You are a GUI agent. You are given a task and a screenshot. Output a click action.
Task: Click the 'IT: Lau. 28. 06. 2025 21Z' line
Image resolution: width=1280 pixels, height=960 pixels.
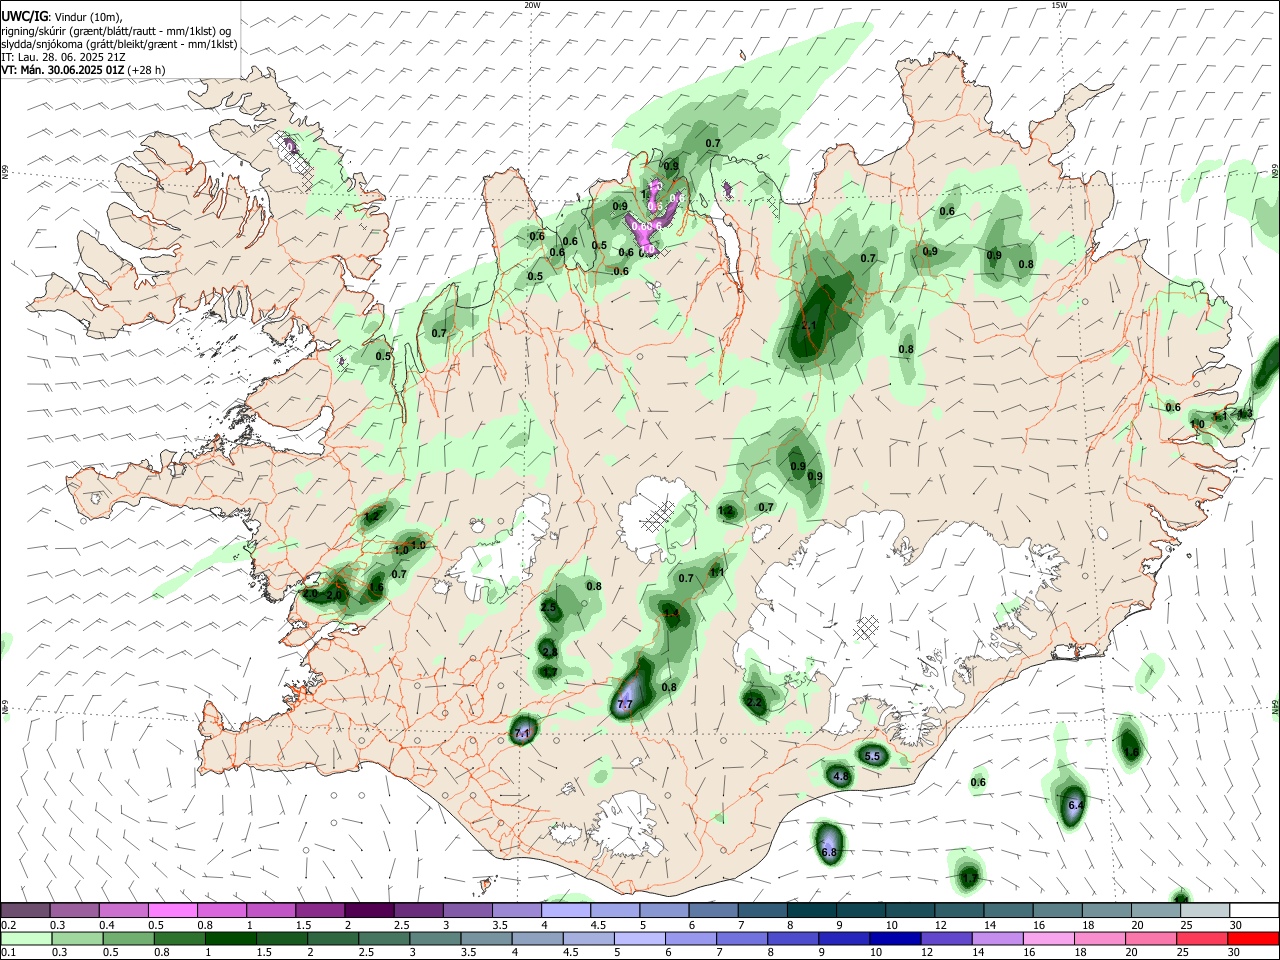[x=63, y=57]
